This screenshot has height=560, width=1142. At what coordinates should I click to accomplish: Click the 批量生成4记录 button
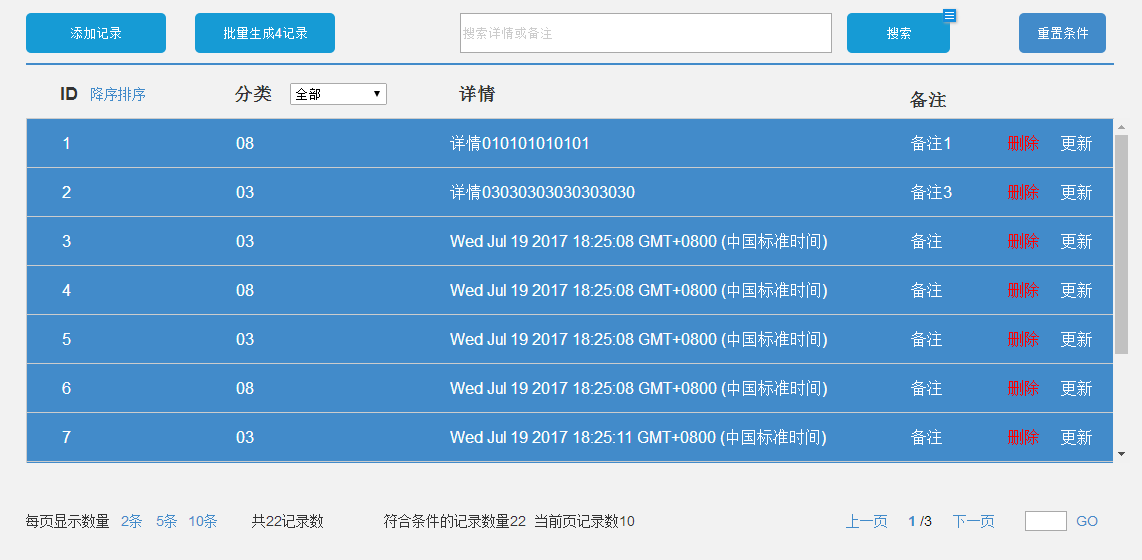pos(265,33)
